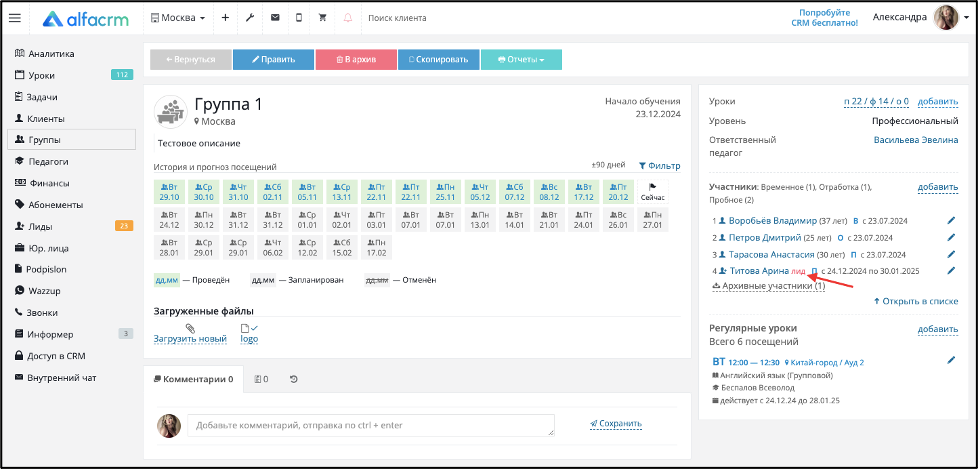Switch to the Комментарии 0 tab
The image size is (979, 470).
coord(194,378)
